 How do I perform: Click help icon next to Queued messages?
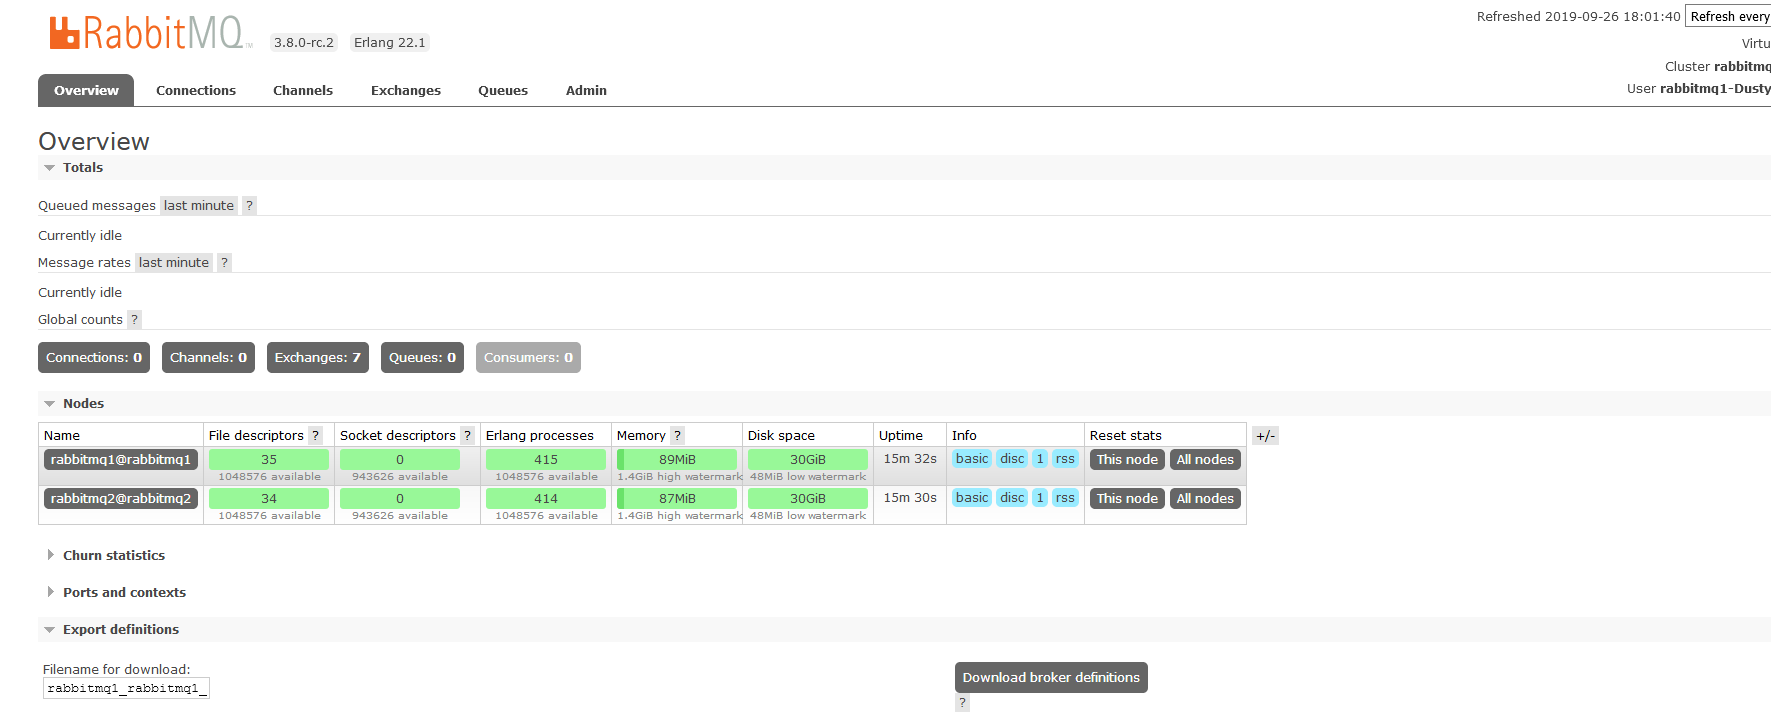[x=249, y=206]
